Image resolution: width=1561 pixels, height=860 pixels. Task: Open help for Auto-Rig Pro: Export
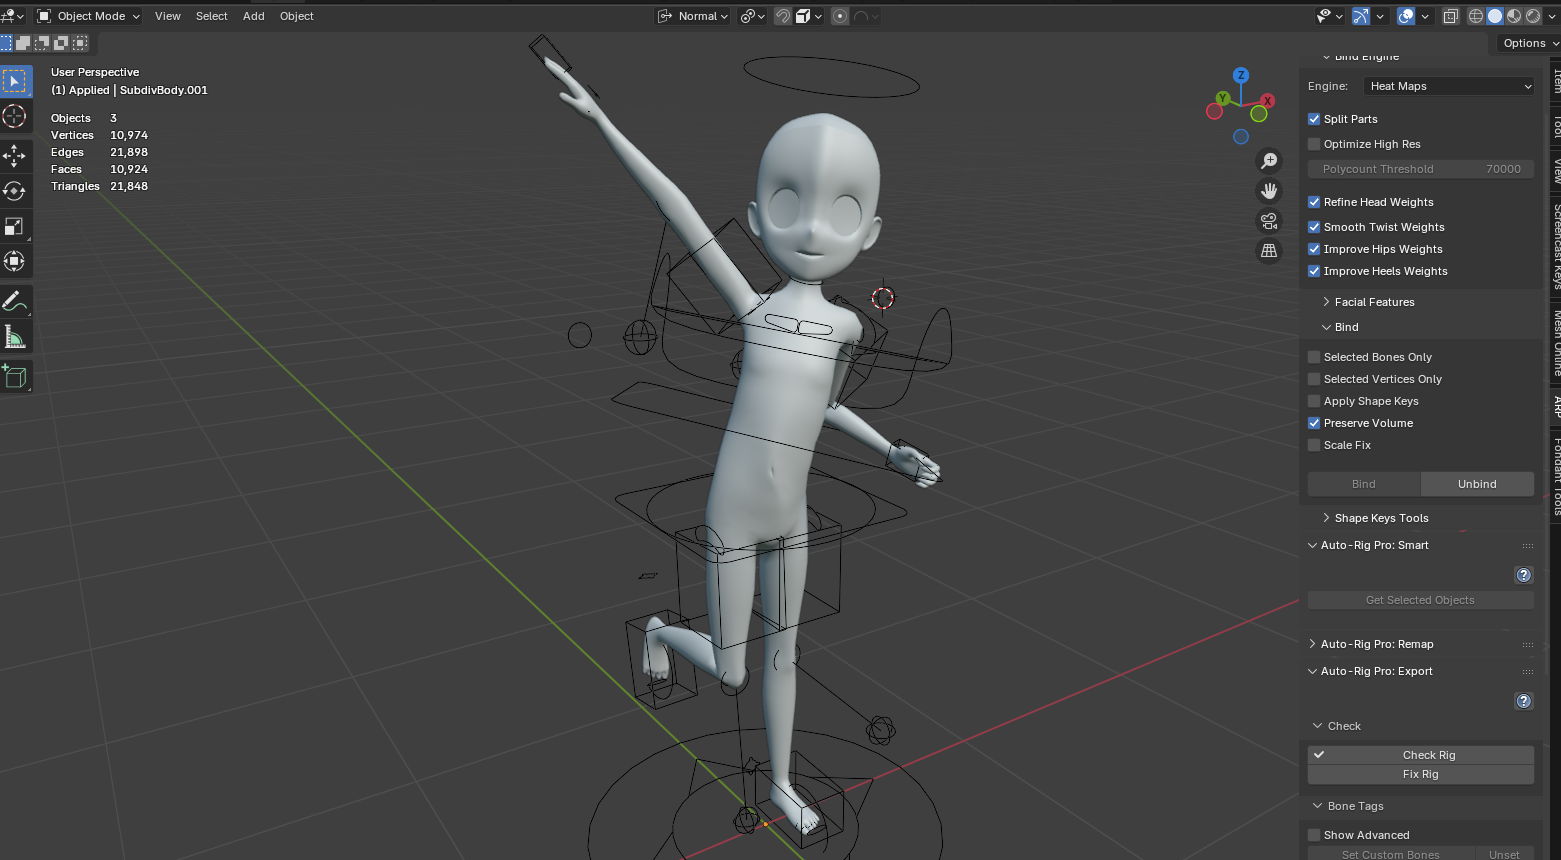coord(1524,701)
